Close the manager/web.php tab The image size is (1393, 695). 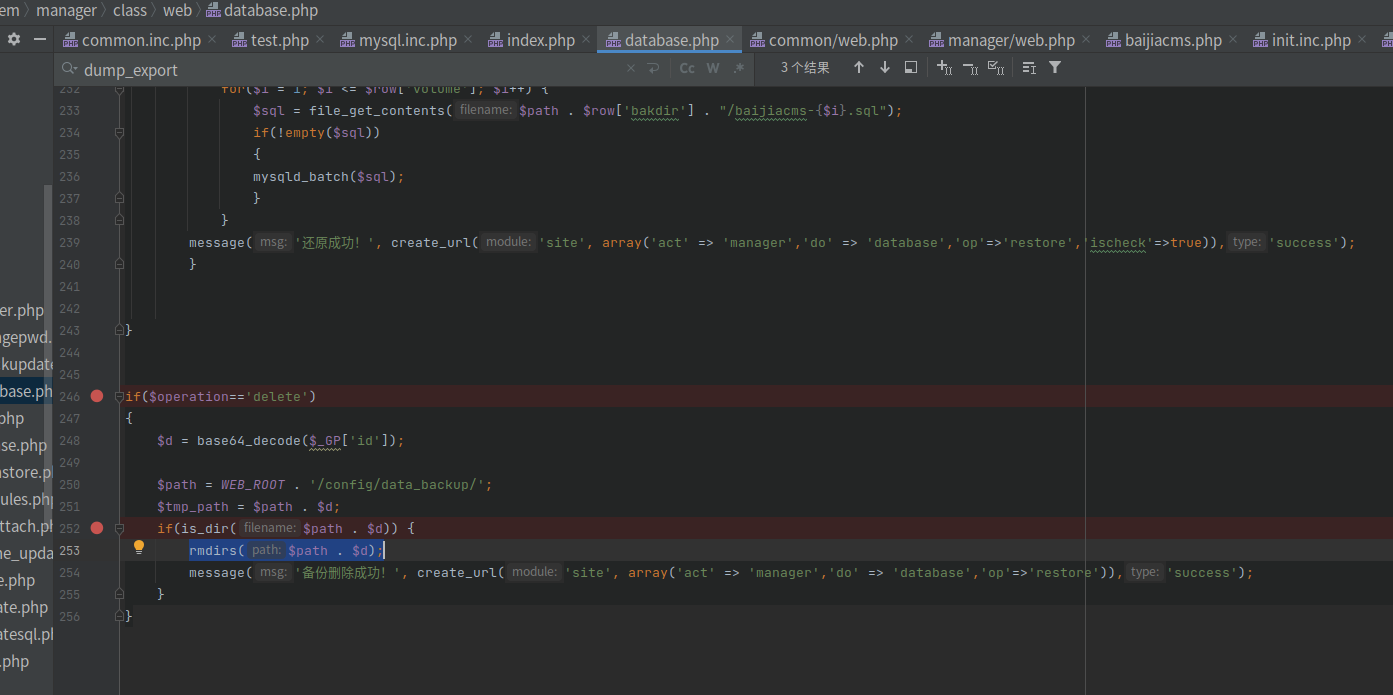coord(1086,40)
